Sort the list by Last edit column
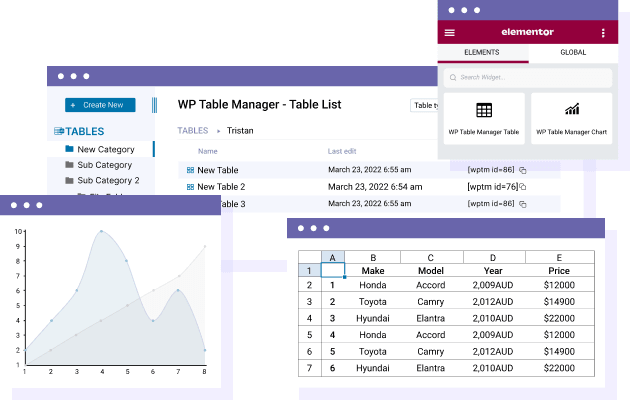 point(341,151)
